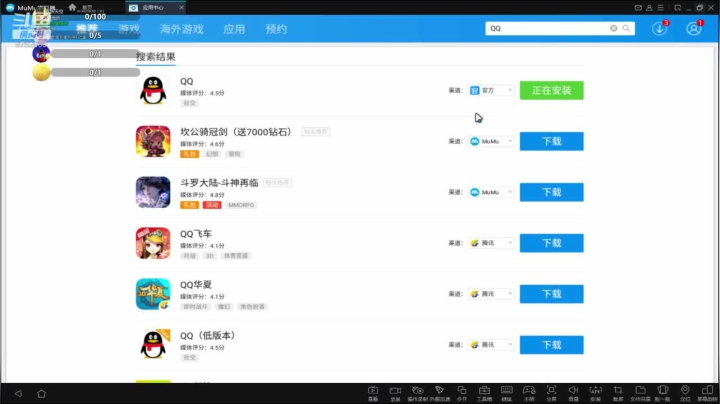This screenshot has width=720, height=404.
Task: Open the 坎公骑冠剑 game icon
Action: point(153,141)
